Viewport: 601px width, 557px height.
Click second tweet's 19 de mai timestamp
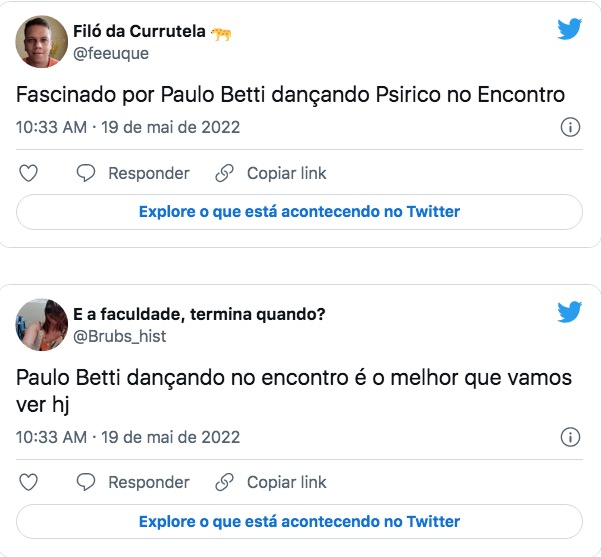click(x=172, y=437)
